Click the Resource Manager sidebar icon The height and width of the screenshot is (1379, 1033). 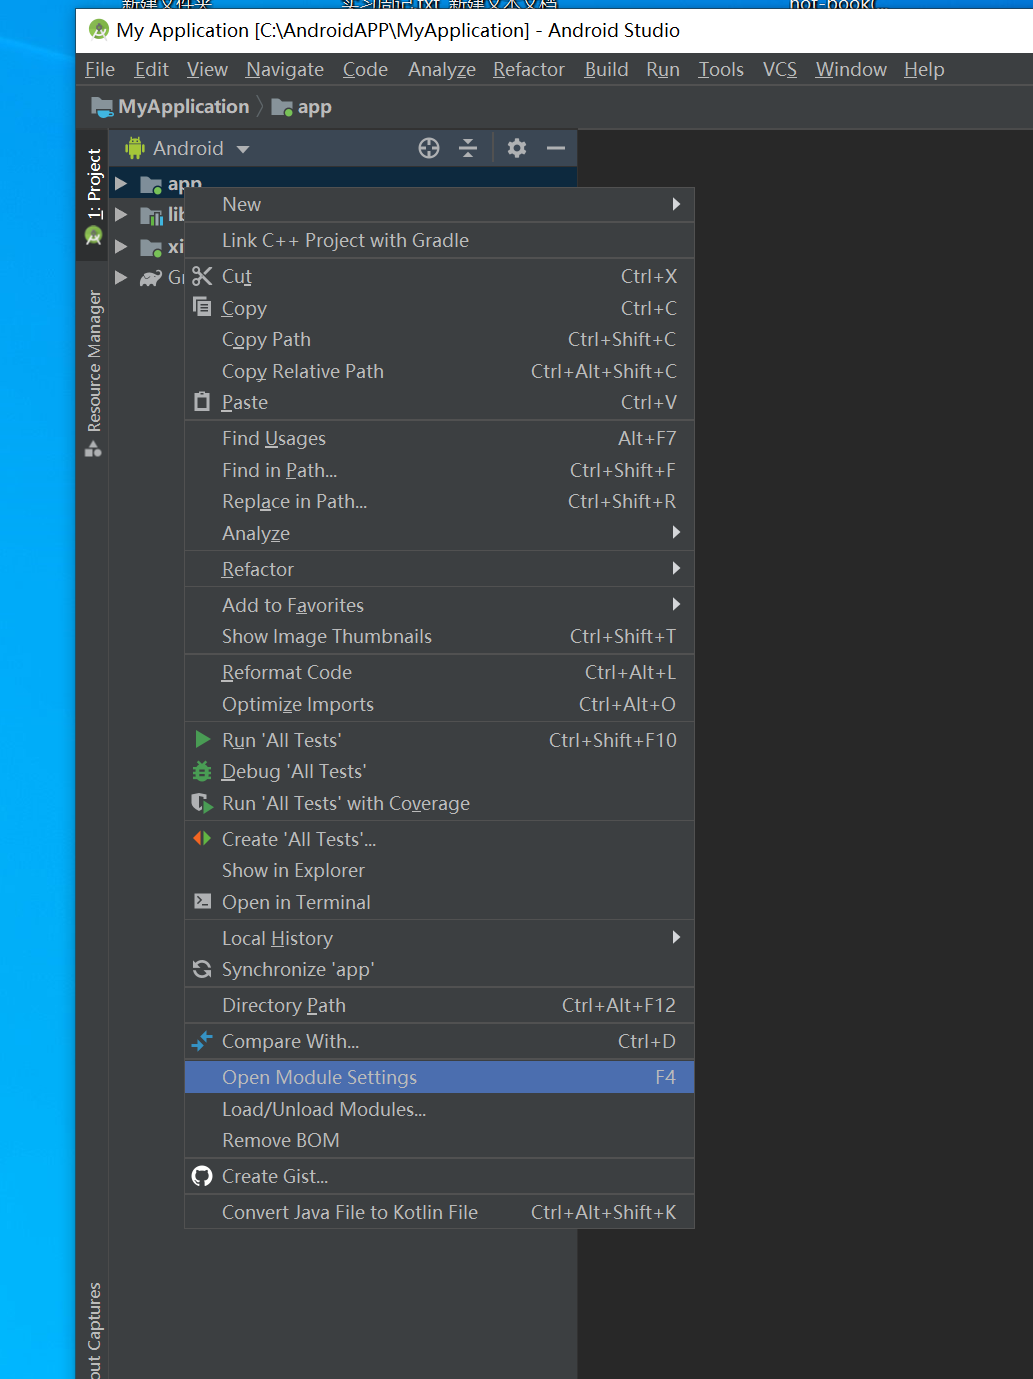[93, 449]
